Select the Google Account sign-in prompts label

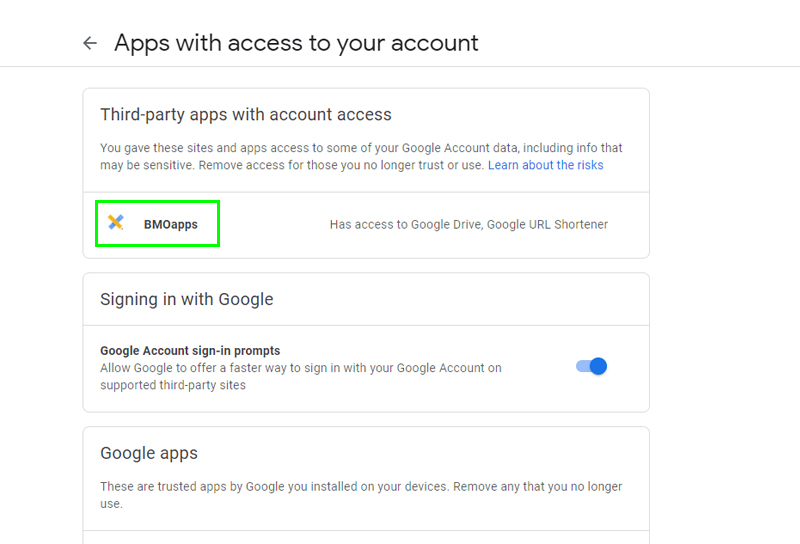[x=190, y=351]
